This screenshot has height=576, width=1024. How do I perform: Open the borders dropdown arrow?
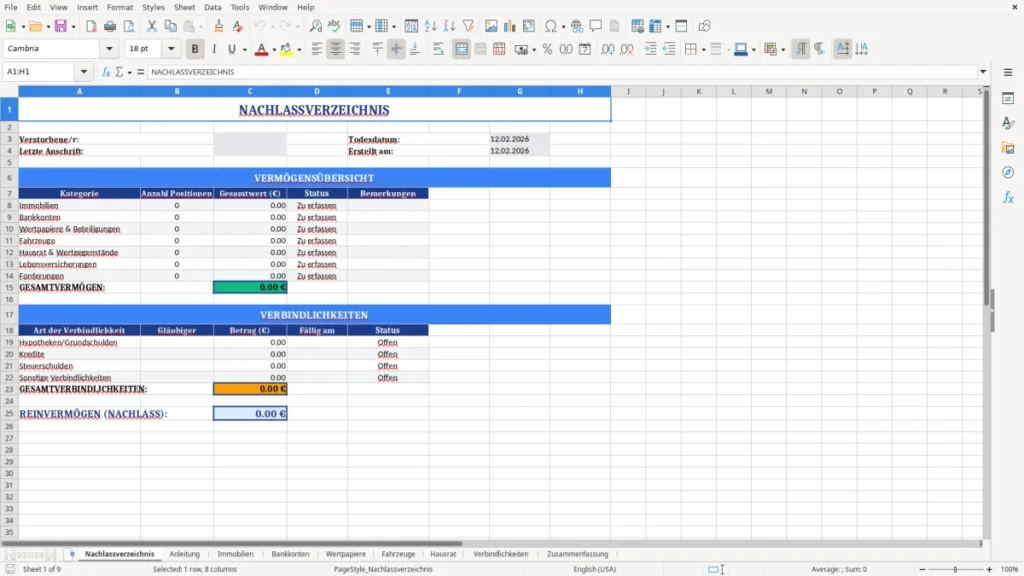click(x=703, y=50)
